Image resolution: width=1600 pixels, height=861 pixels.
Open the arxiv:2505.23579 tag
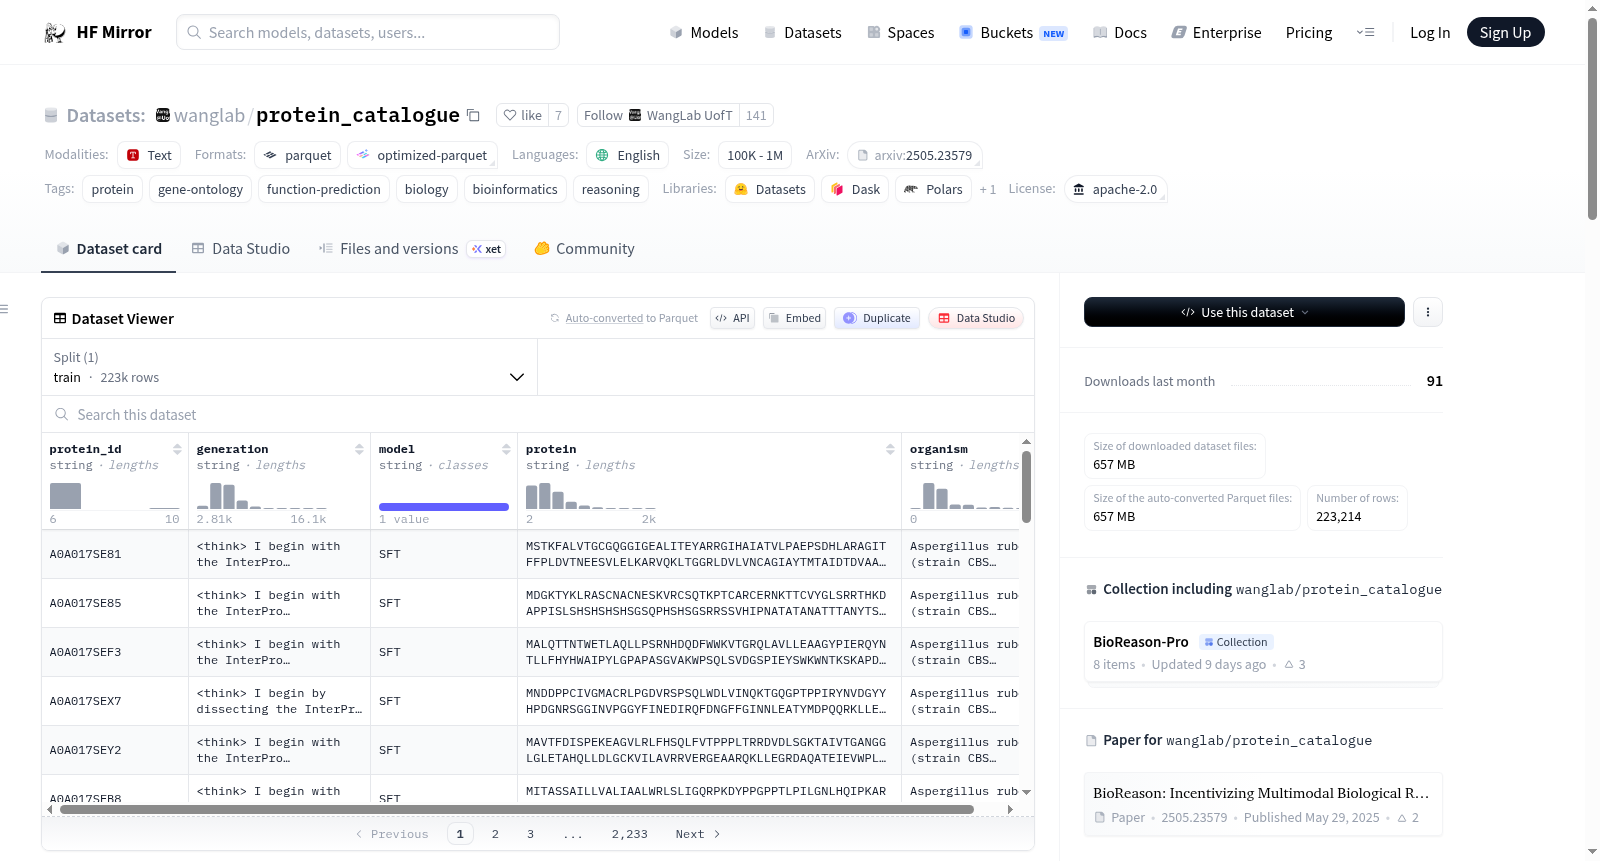915,155
